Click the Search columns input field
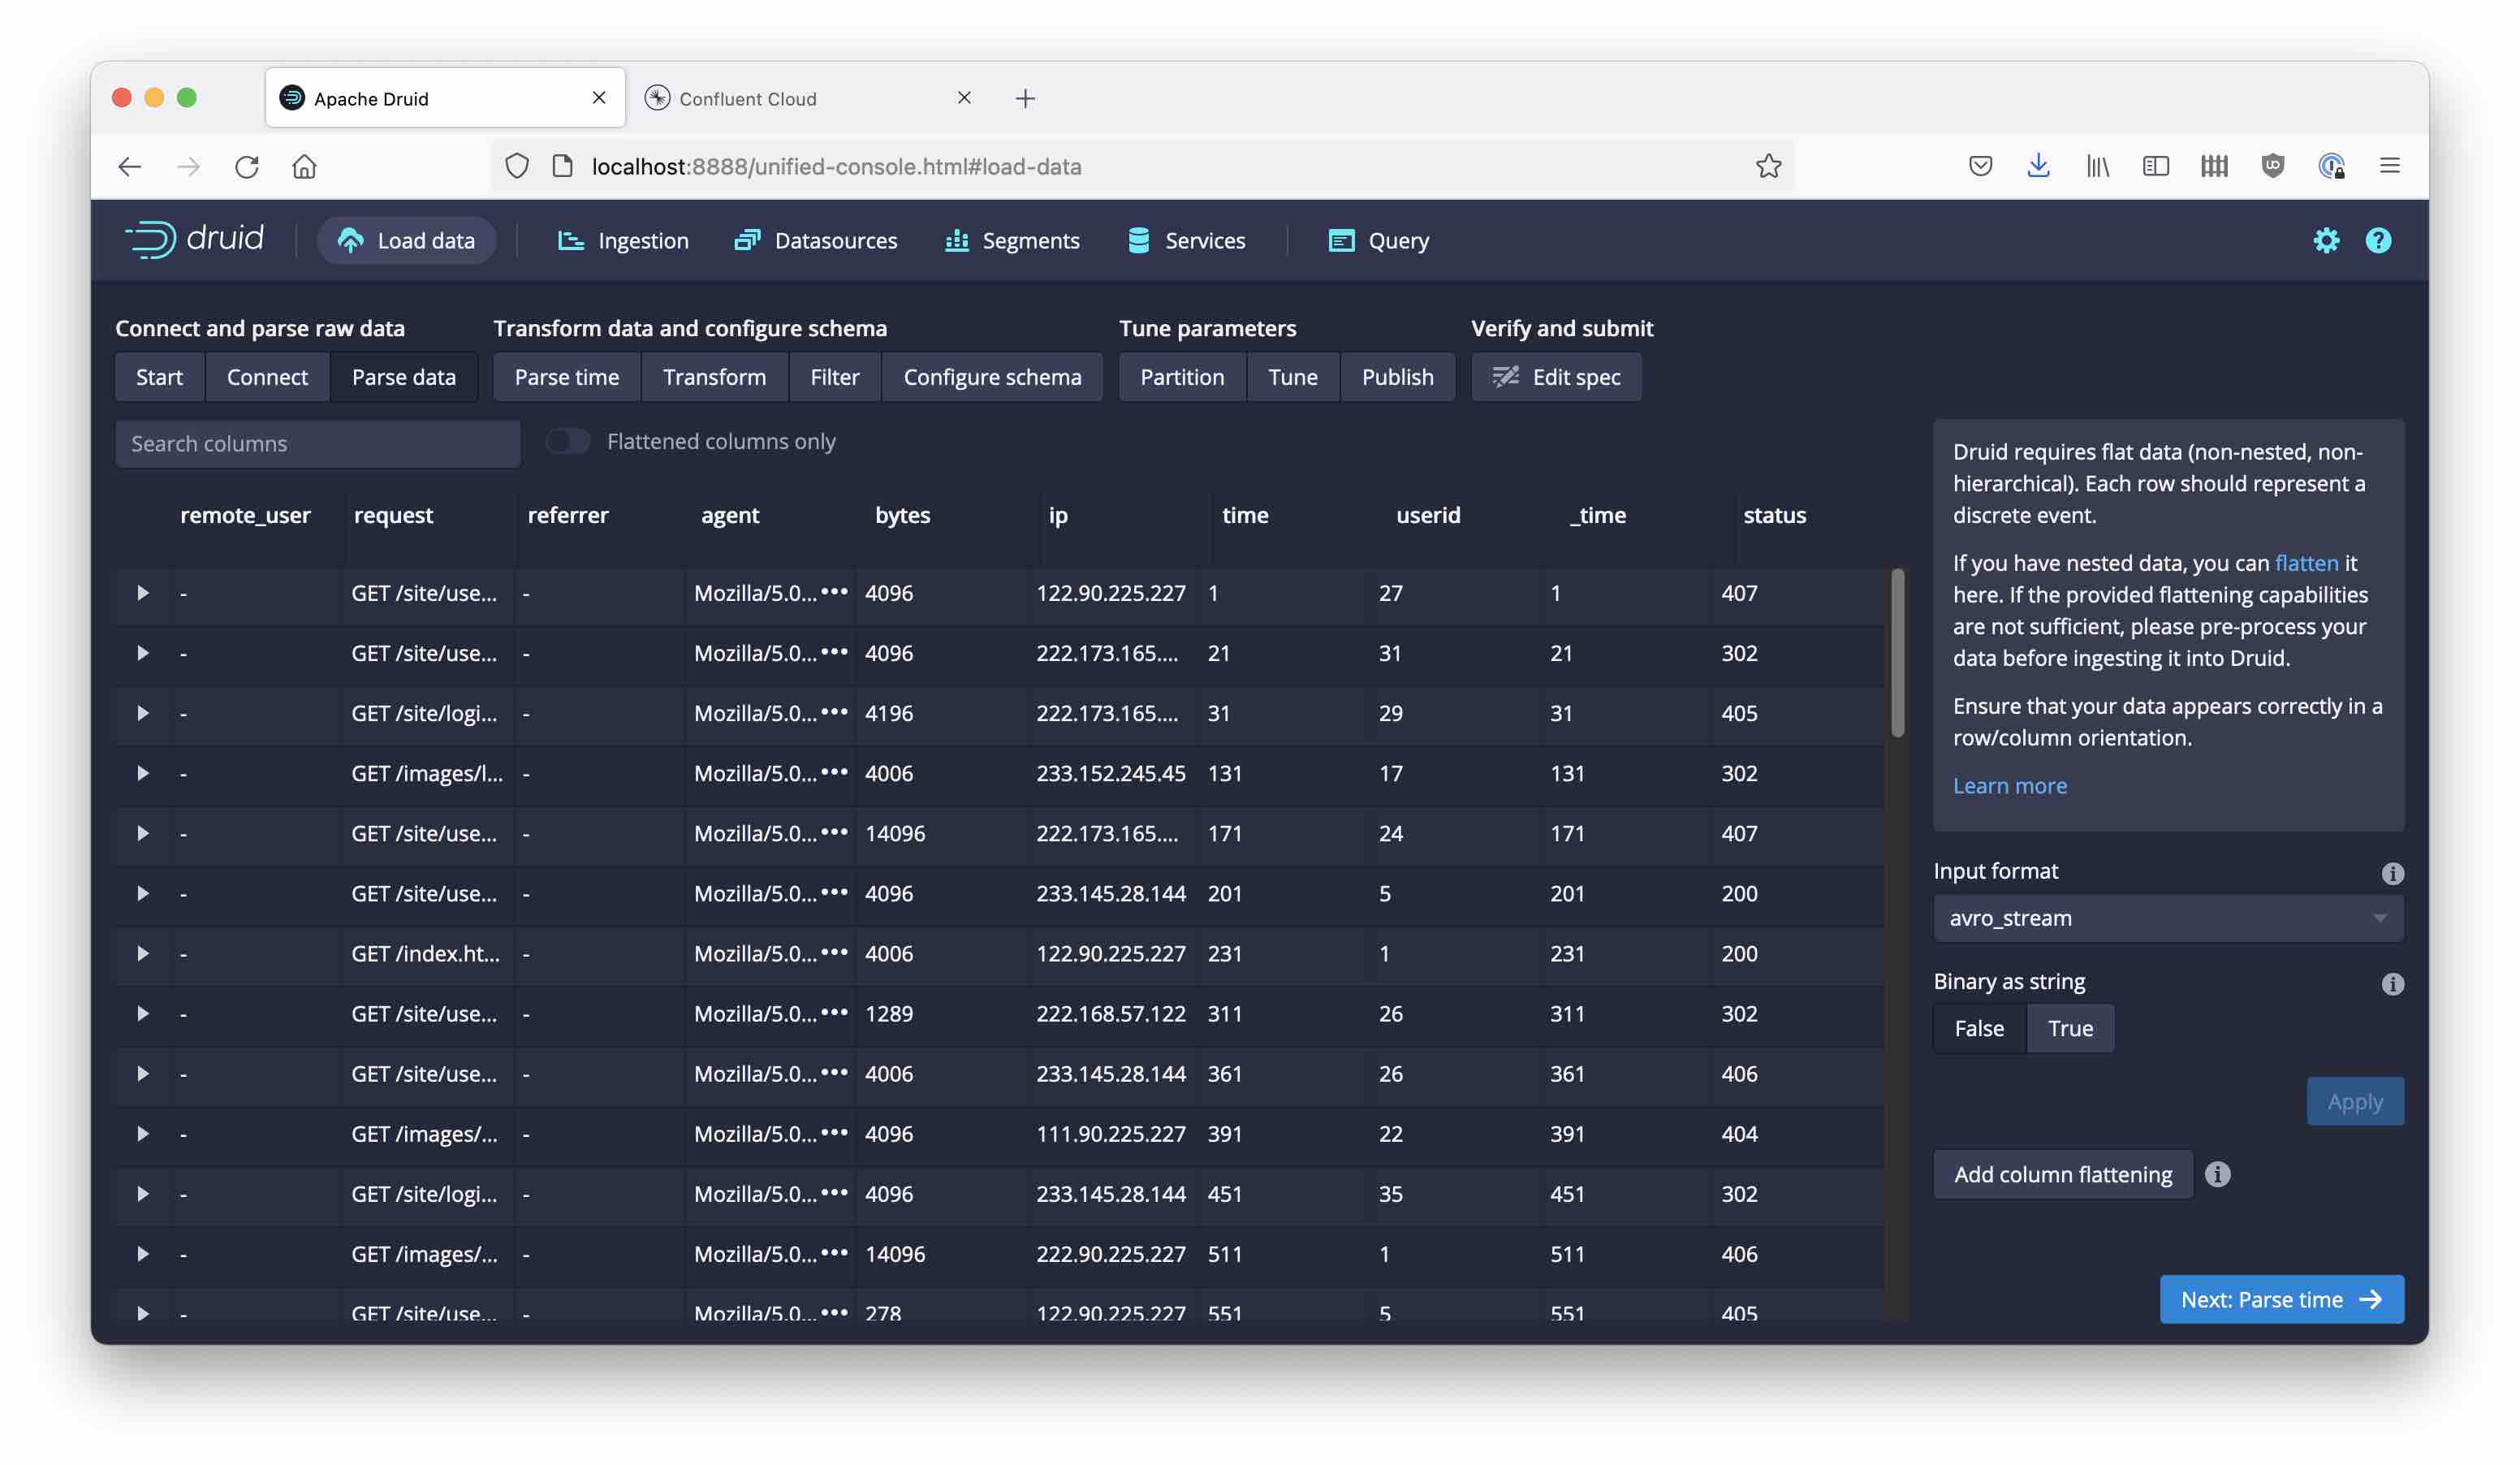The image size is (2520, 1465). (x=318, y=443)
